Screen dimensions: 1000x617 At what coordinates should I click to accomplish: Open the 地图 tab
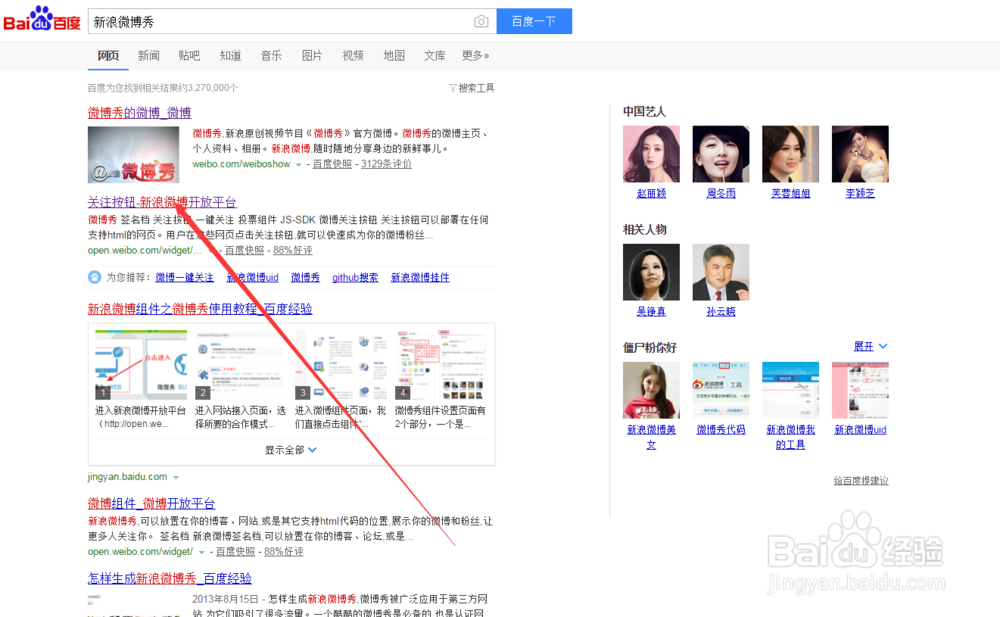(x=393, y=56)
